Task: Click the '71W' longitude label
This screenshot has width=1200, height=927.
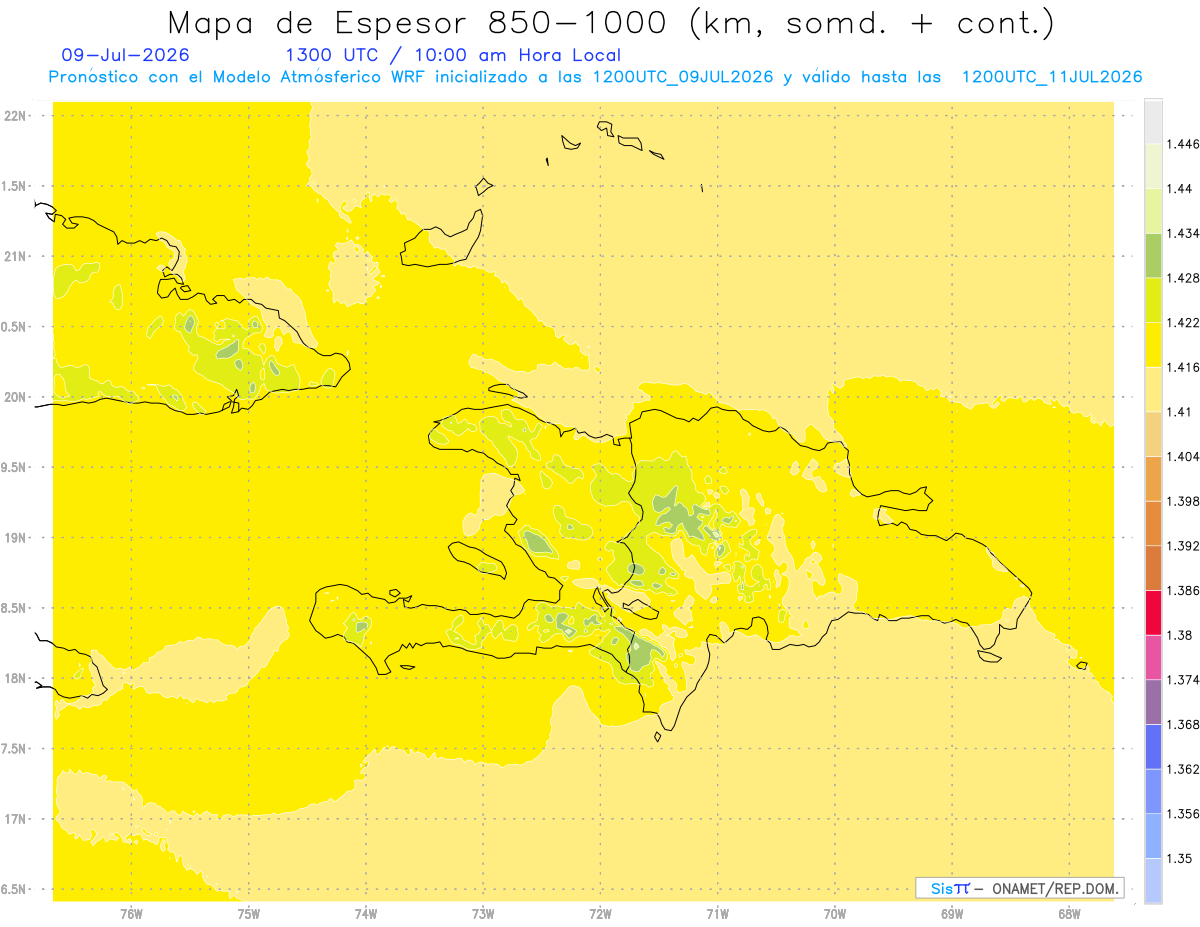Action: [x=717, y=913]
